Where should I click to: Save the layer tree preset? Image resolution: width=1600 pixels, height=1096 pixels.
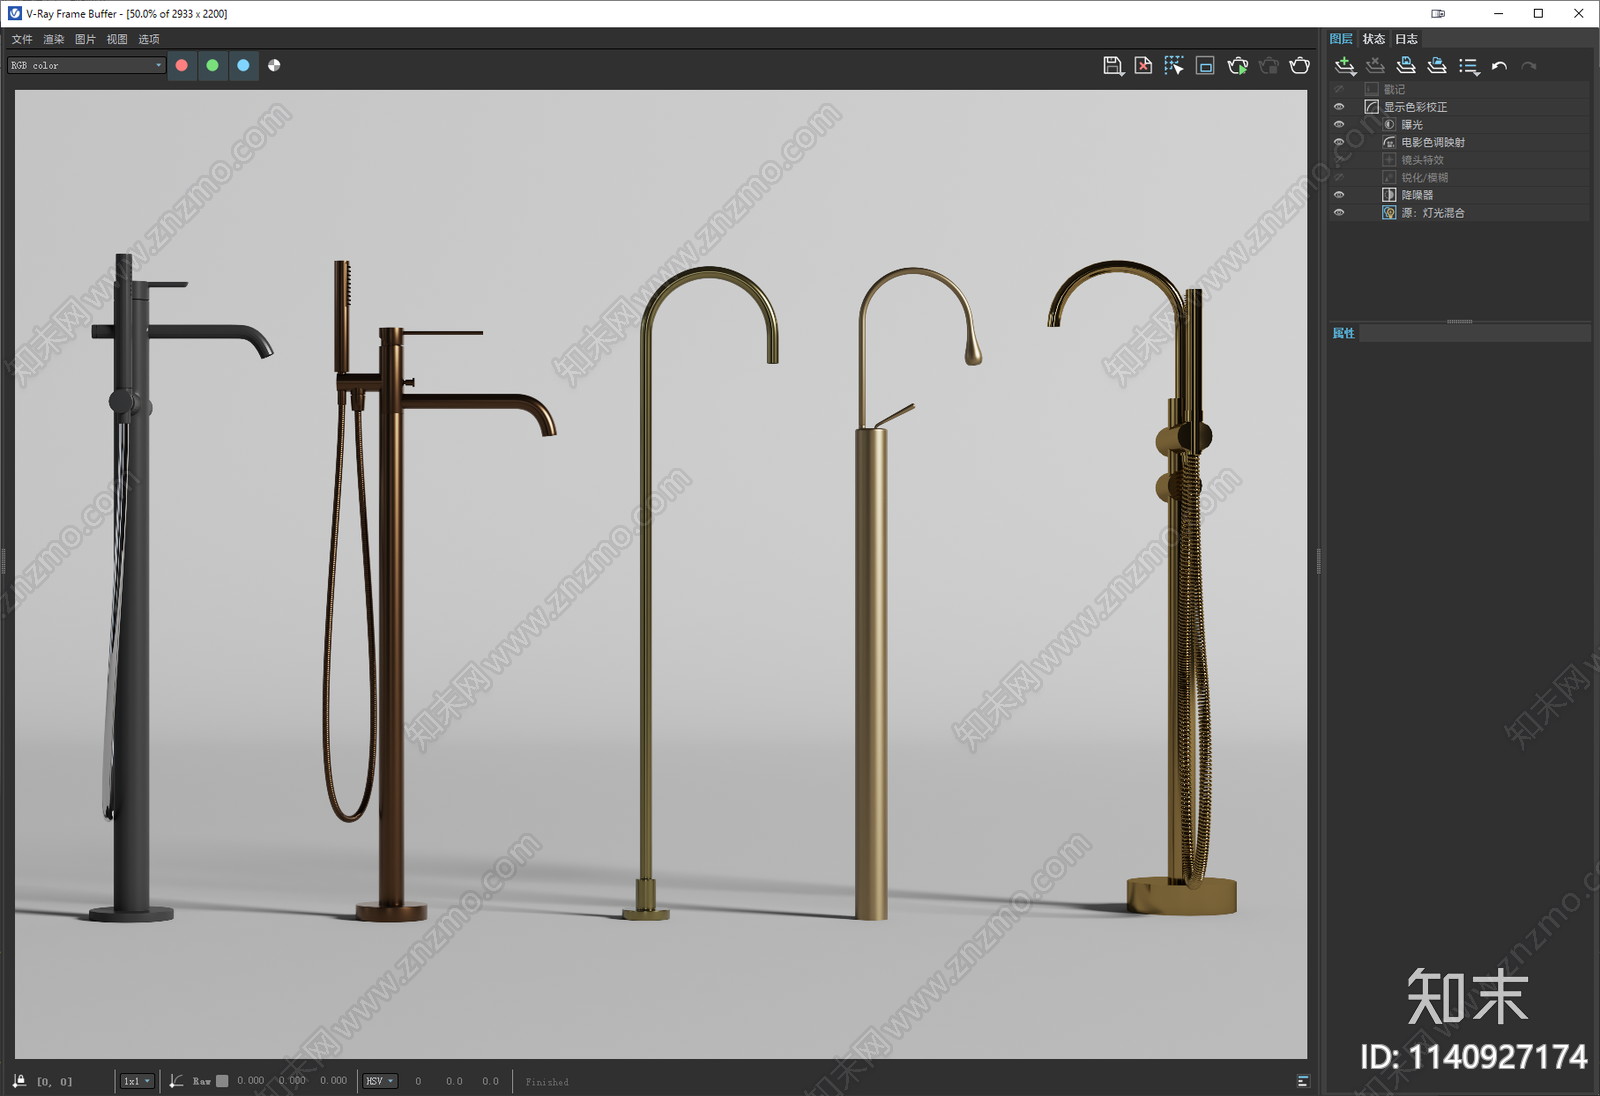click(x=1406, y=66)
